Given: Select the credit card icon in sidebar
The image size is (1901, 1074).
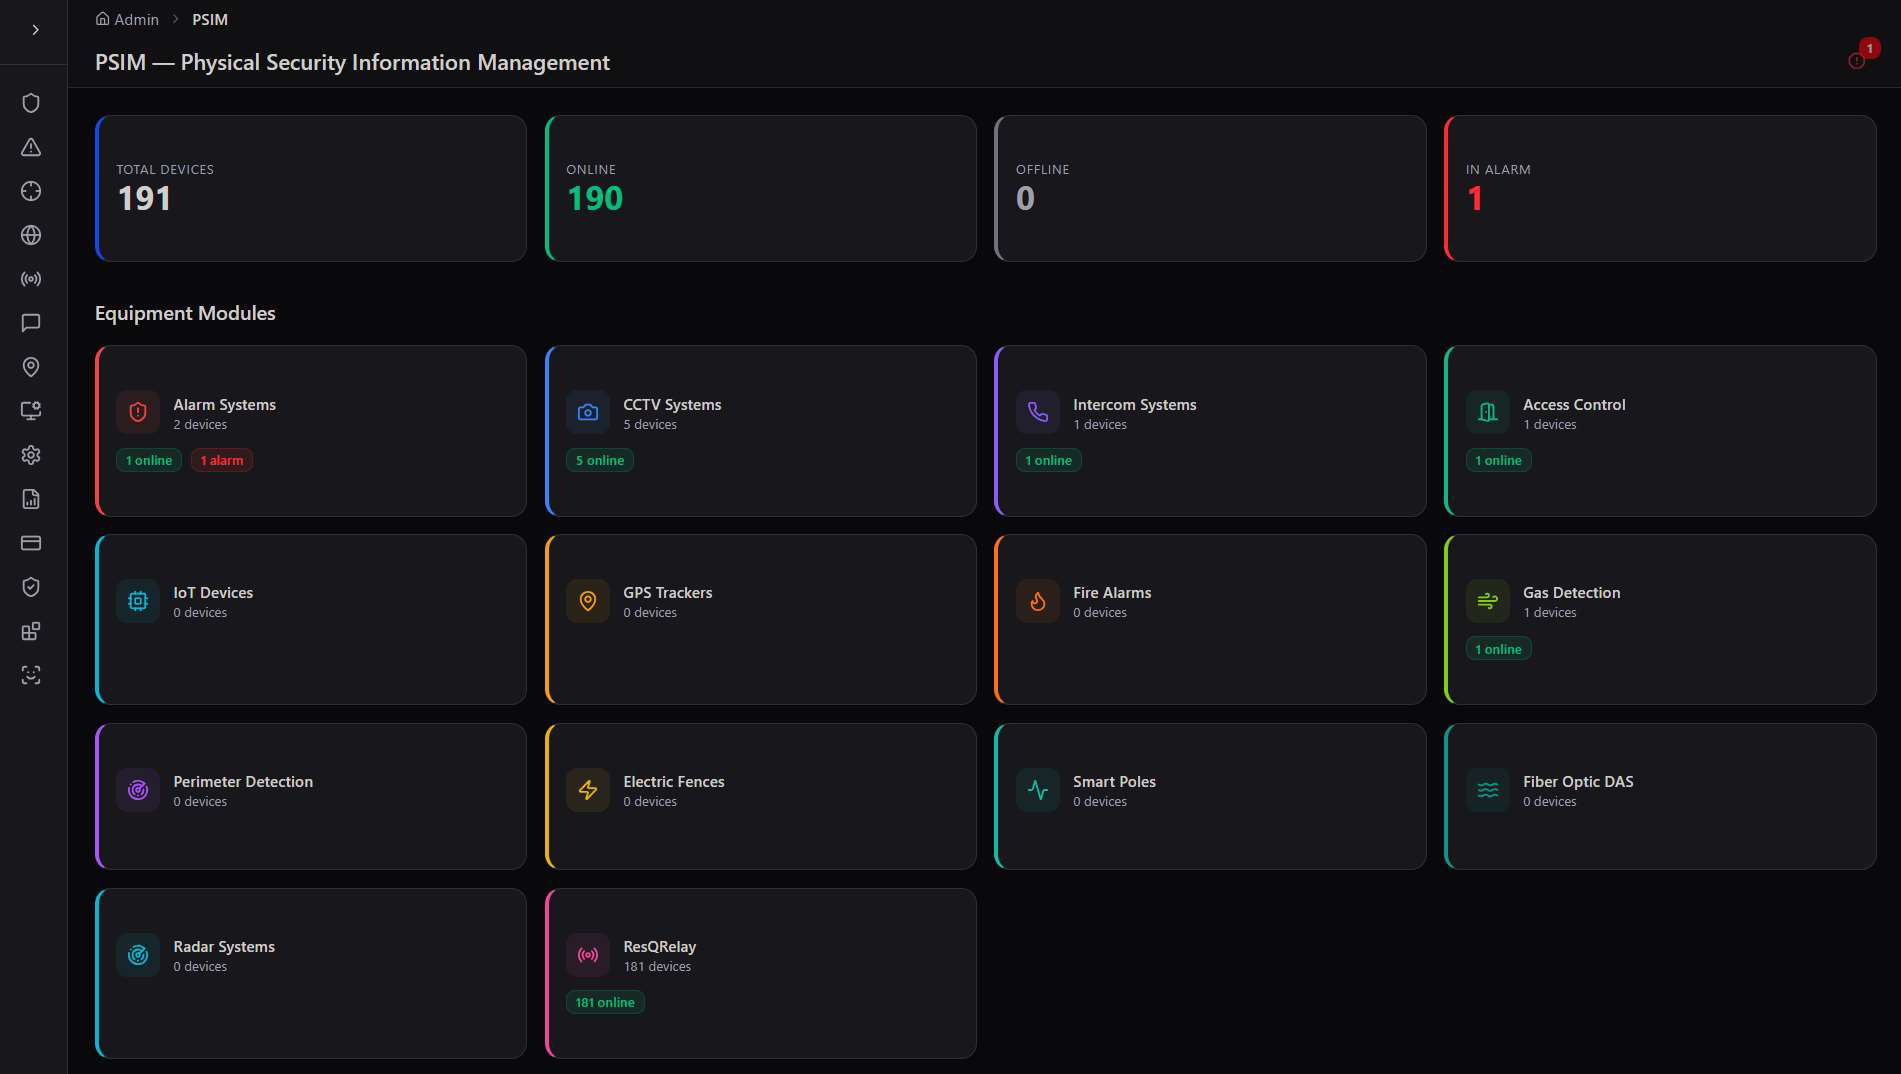Looking at the screenshot, I should click(x=31, y=543).
